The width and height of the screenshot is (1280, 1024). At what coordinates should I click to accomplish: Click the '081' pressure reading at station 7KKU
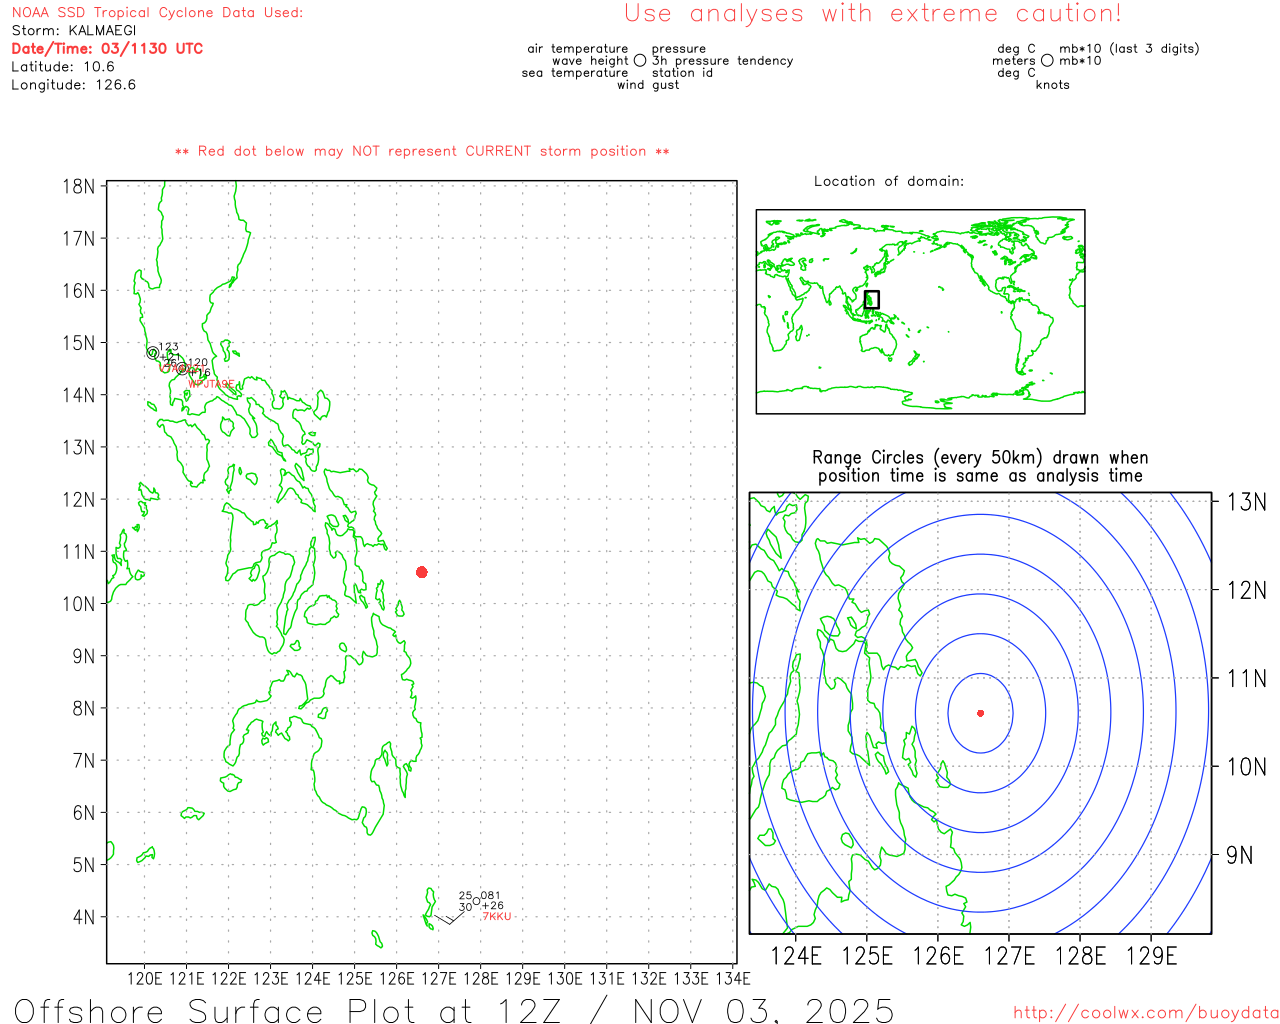click(x=490, y=896)
